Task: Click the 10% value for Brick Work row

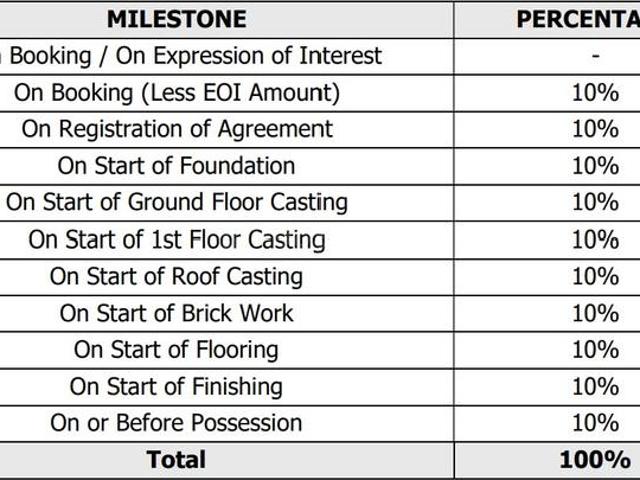Action: [x=595, y=313]
